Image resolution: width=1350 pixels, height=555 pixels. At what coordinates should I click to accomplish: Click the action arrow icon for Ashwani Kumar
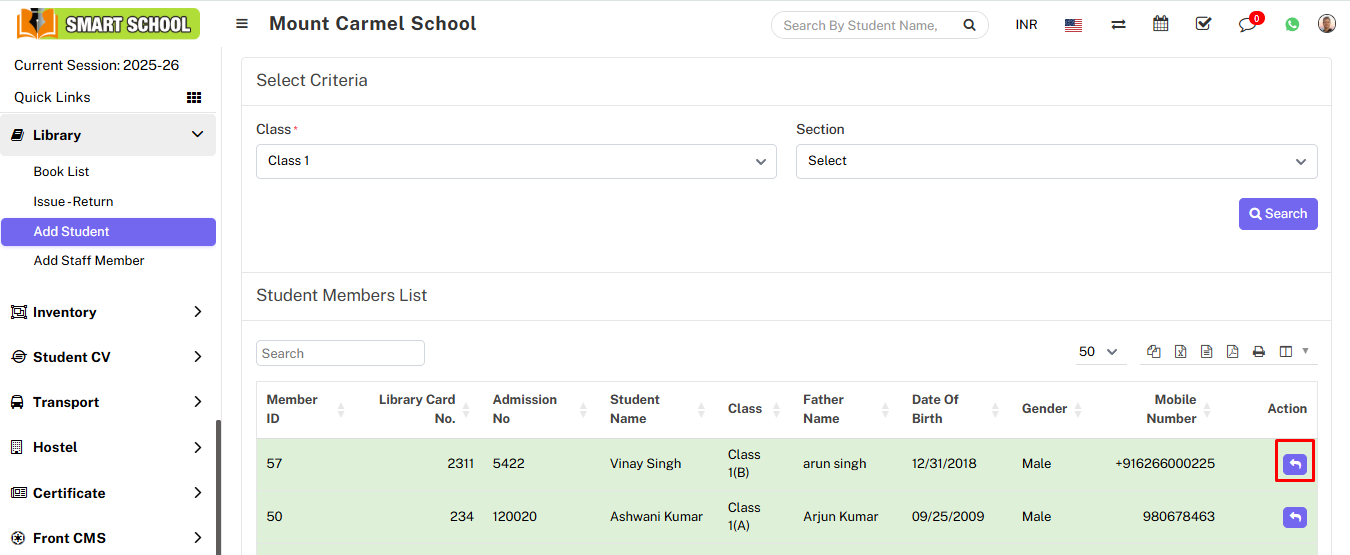click(x=1294, y=517)
